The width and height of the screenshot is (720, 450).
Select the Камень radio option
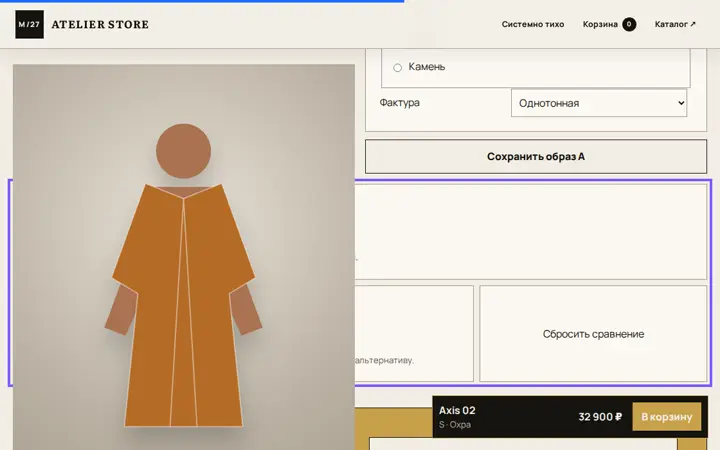tap(398, 68)
